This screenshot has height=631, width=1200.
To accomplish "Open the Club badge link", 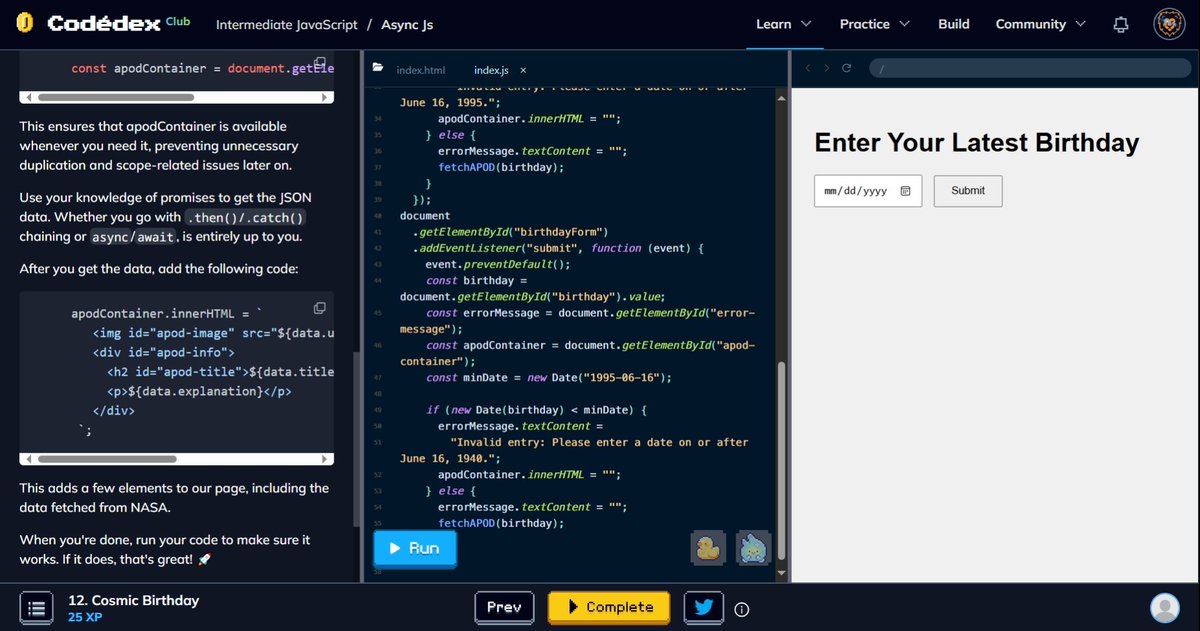I will tap(178, 20).
